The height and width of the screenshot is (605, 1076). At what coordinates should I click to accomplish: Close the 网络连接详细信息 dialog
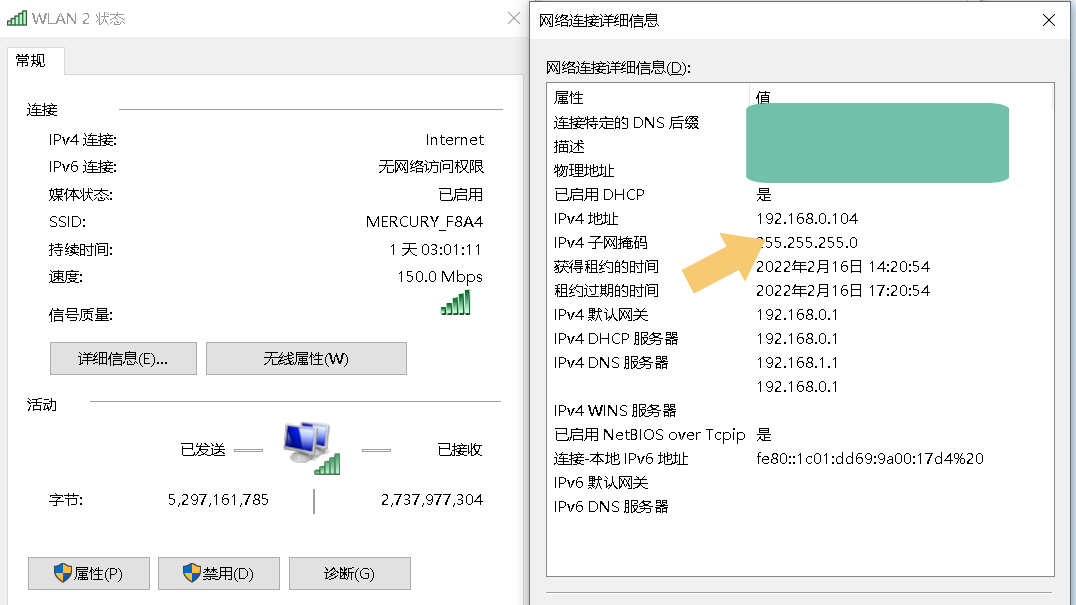tap(1049, 20)
